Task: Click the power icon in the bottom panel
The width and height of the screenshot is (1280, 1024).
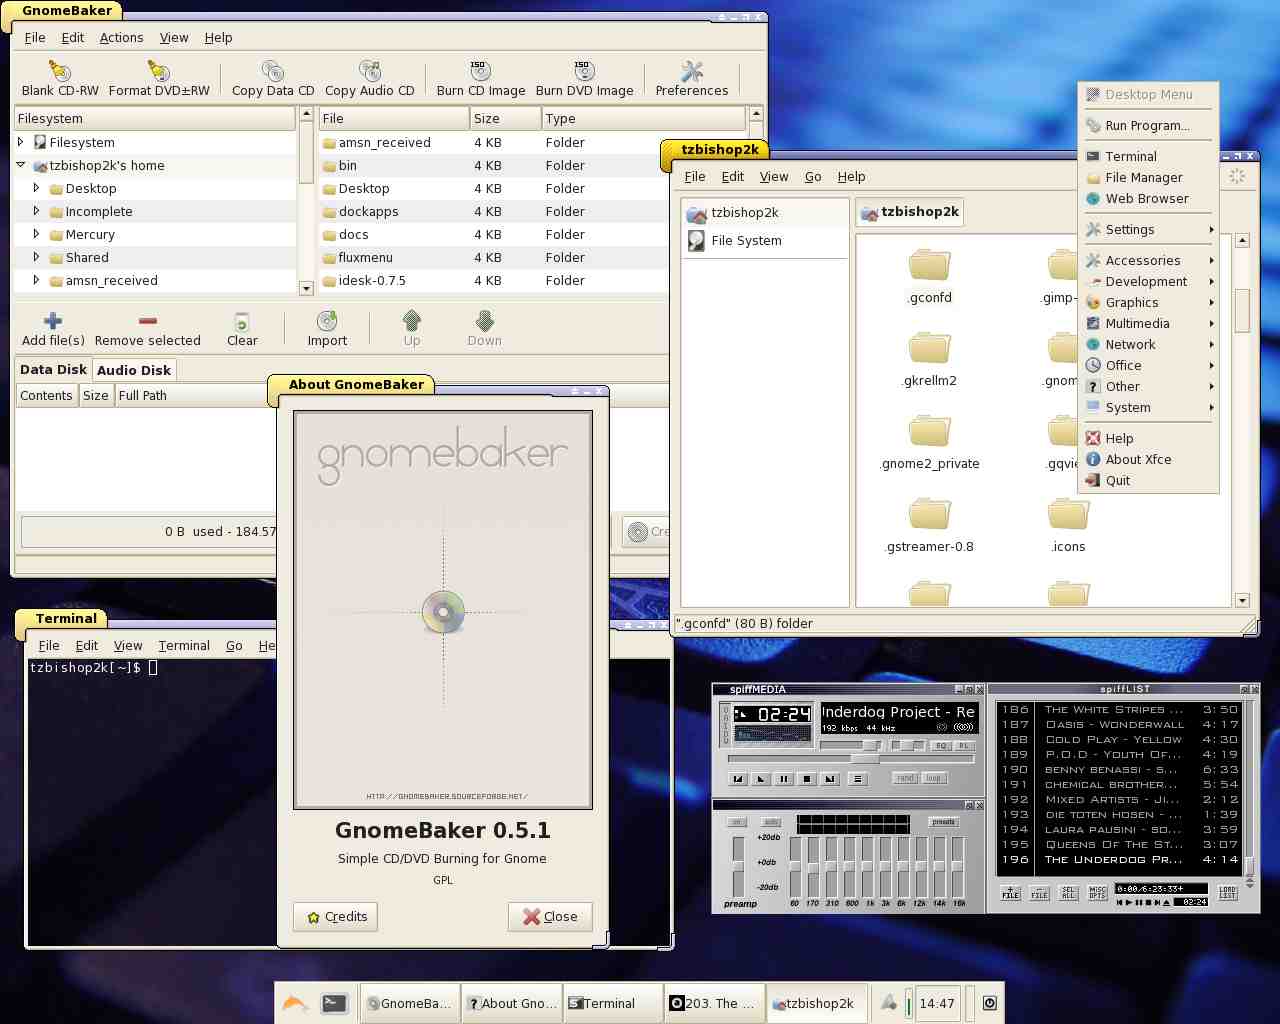Action: pos(990,1003)
